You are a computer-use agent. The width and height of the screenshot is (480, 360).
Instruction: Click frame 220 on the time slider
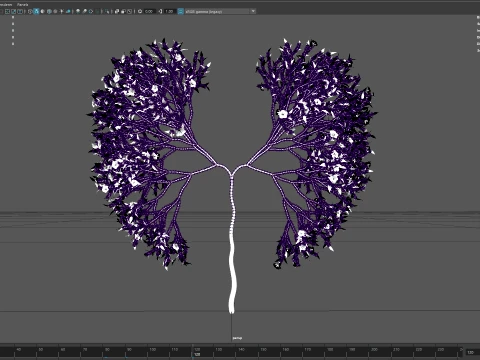(419, 350)
